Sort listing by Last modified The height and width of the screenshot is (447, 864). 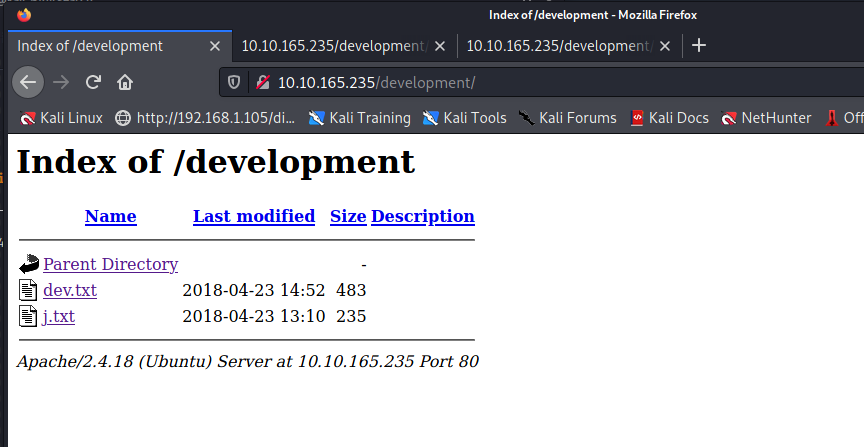(254, 216)
